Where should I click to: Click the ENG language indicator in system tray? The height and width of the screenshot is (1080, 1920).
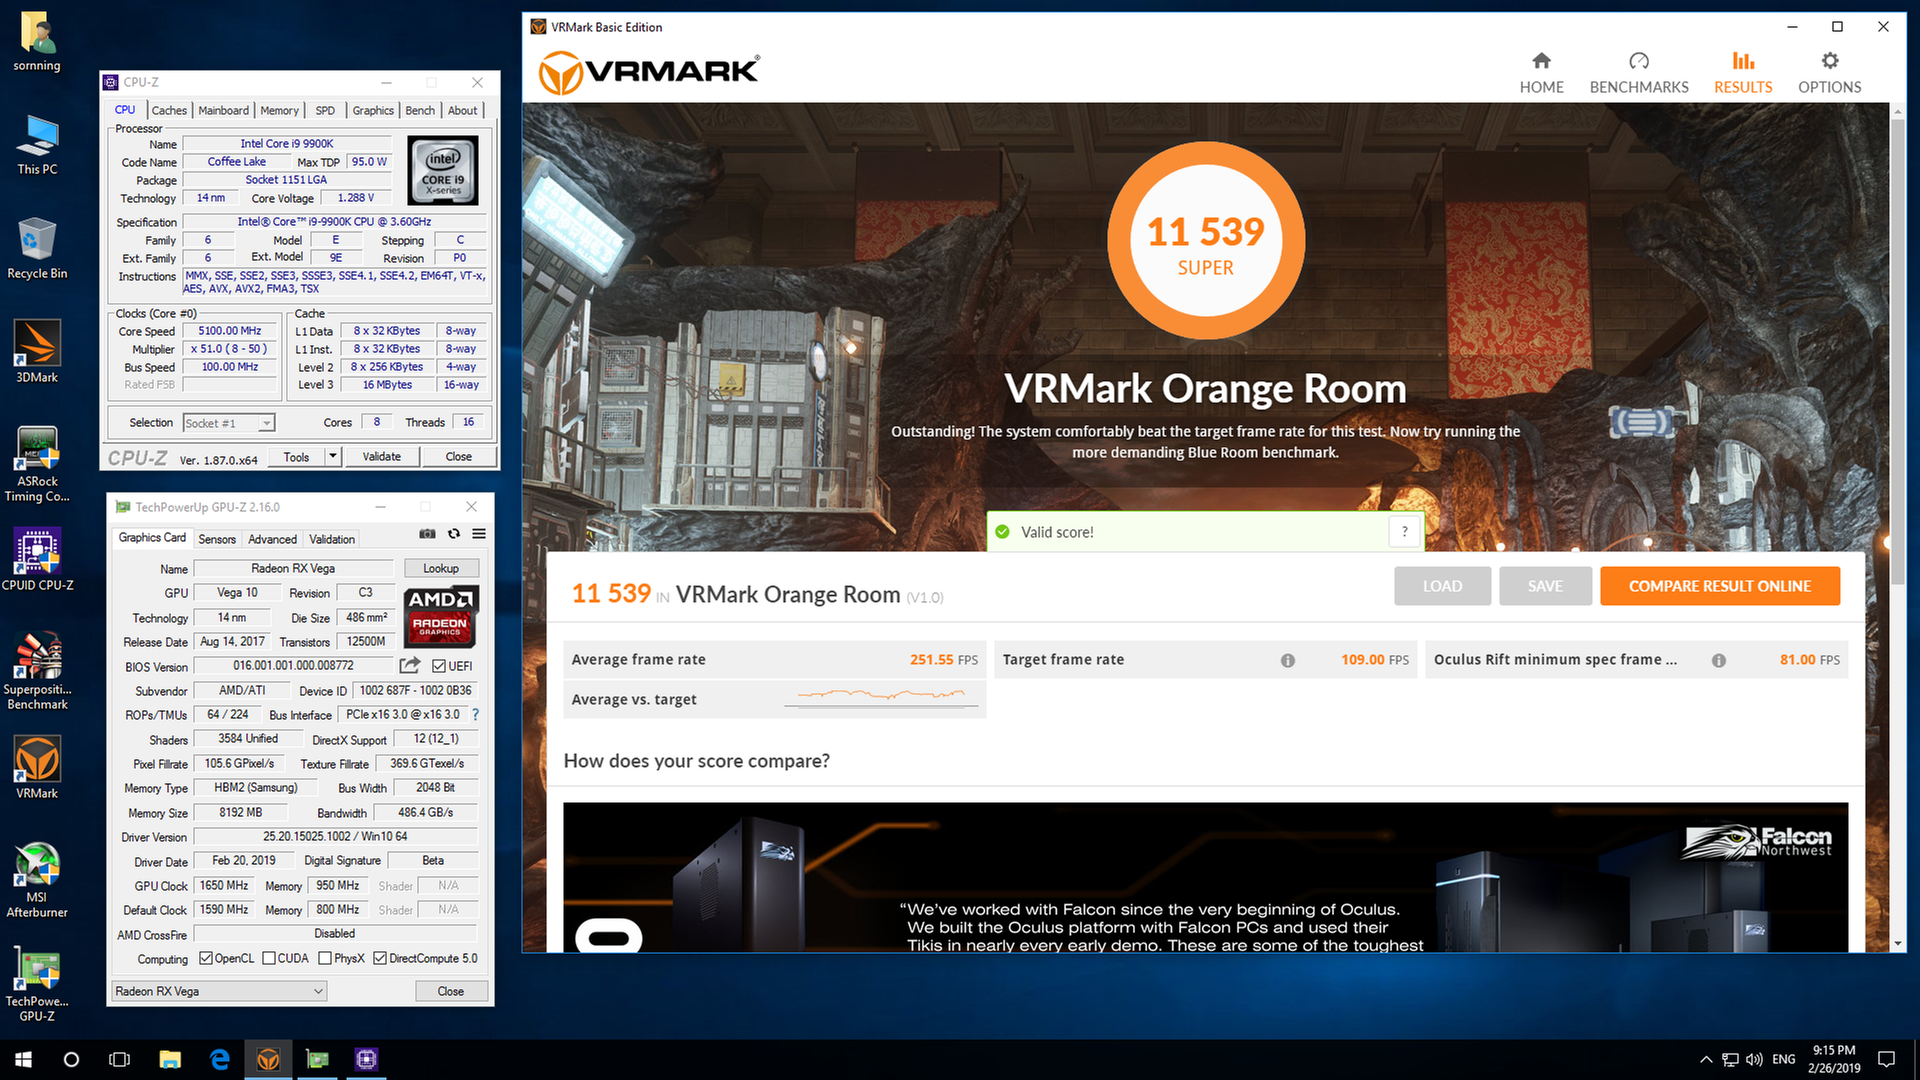pyautogui.click(x=1783, y=1059)
